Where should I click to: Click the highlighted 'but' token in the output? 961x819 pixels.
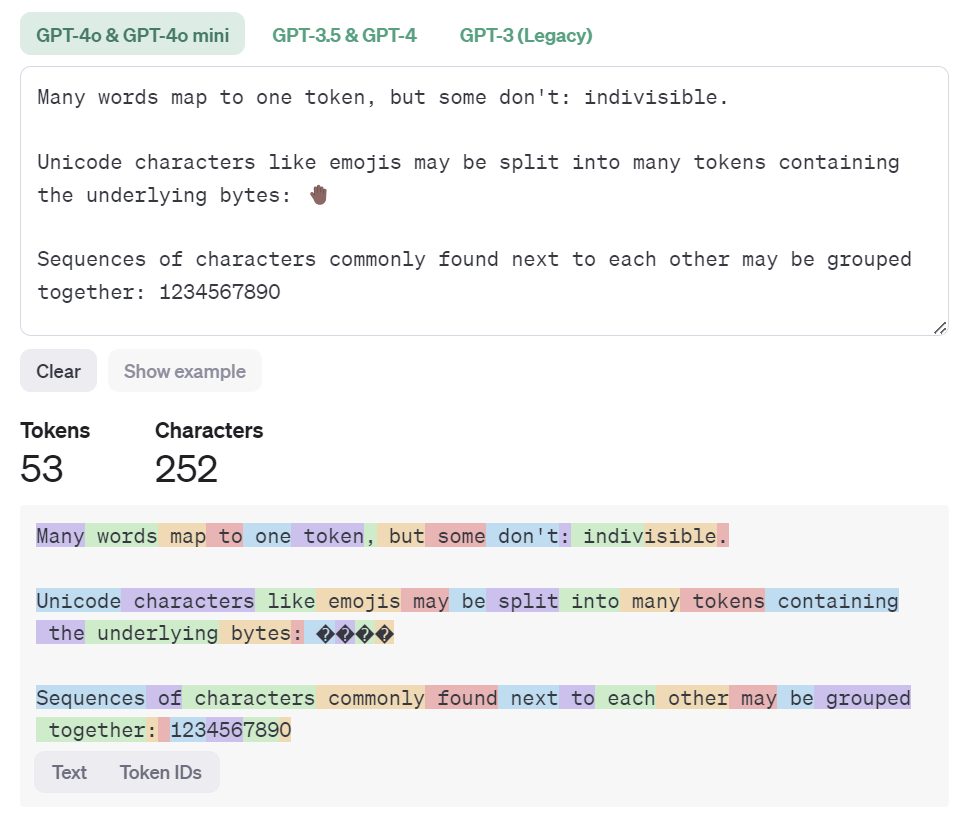[x=401, y=536]
